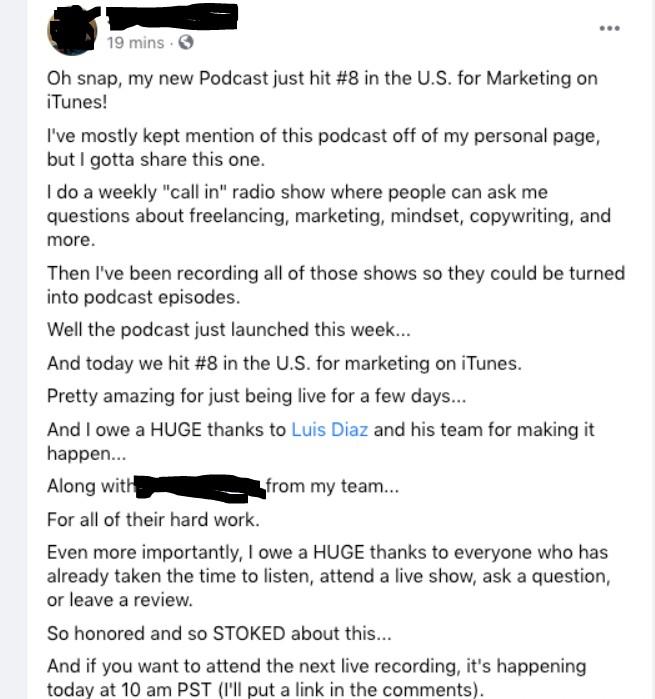Click "Well the podcast just launched this week..."
This screenshot has width=655, height=699.
pyautogui.click(x=229, y=330)
